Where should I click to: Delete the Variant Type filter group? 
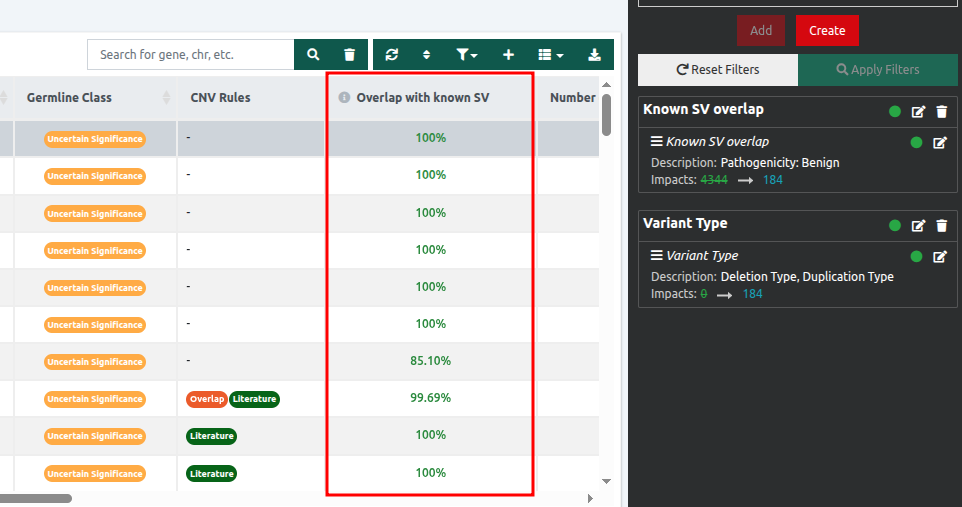[941, 226]
